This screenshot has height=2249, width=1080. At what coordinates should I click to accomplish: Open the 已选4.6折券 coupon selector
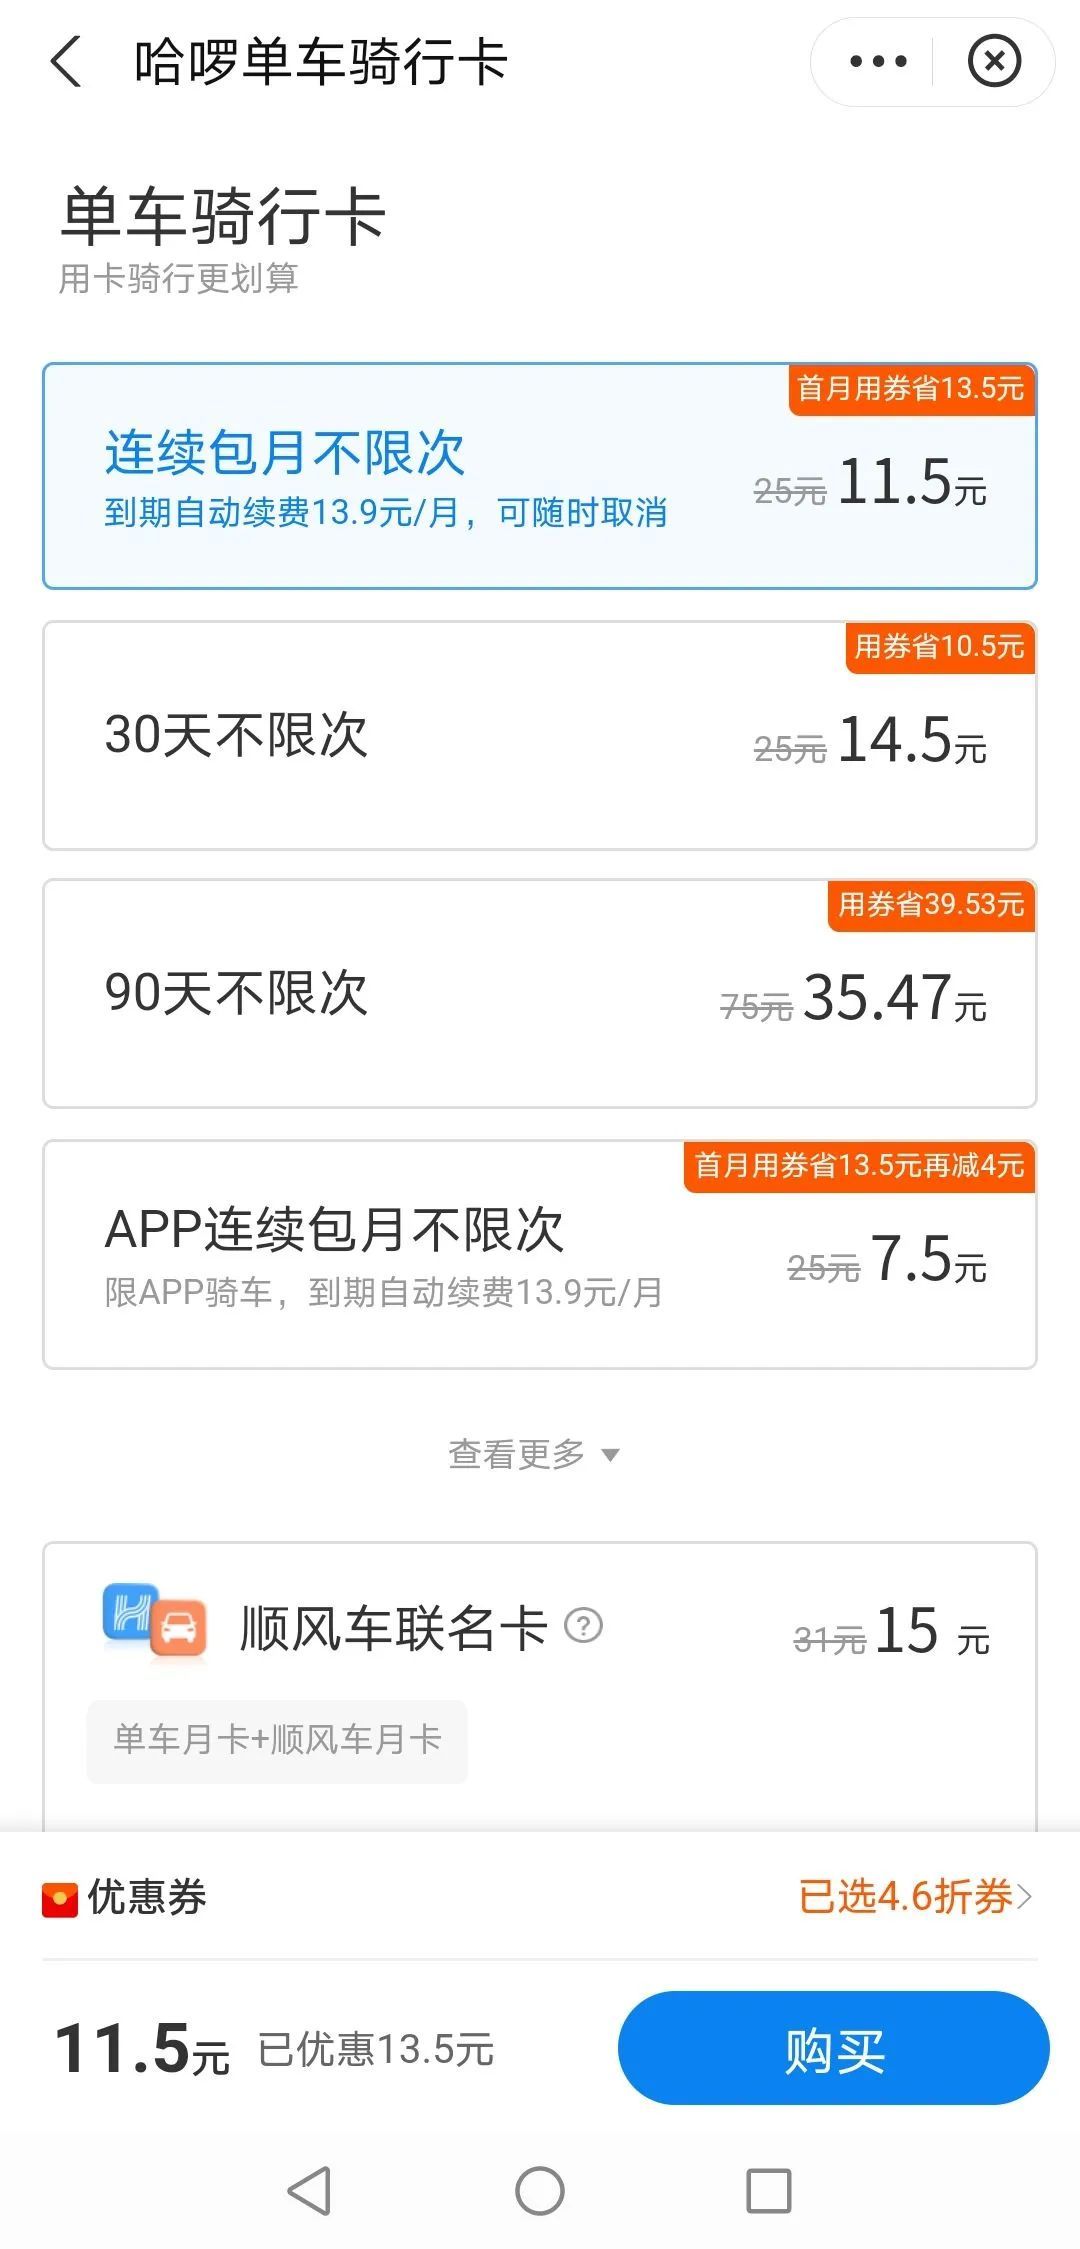tap(914, 1897)
